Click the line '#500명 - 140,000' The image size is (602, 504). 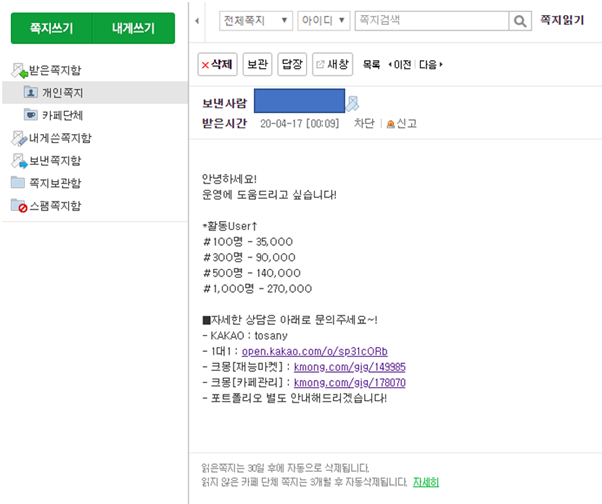[251, 273]
